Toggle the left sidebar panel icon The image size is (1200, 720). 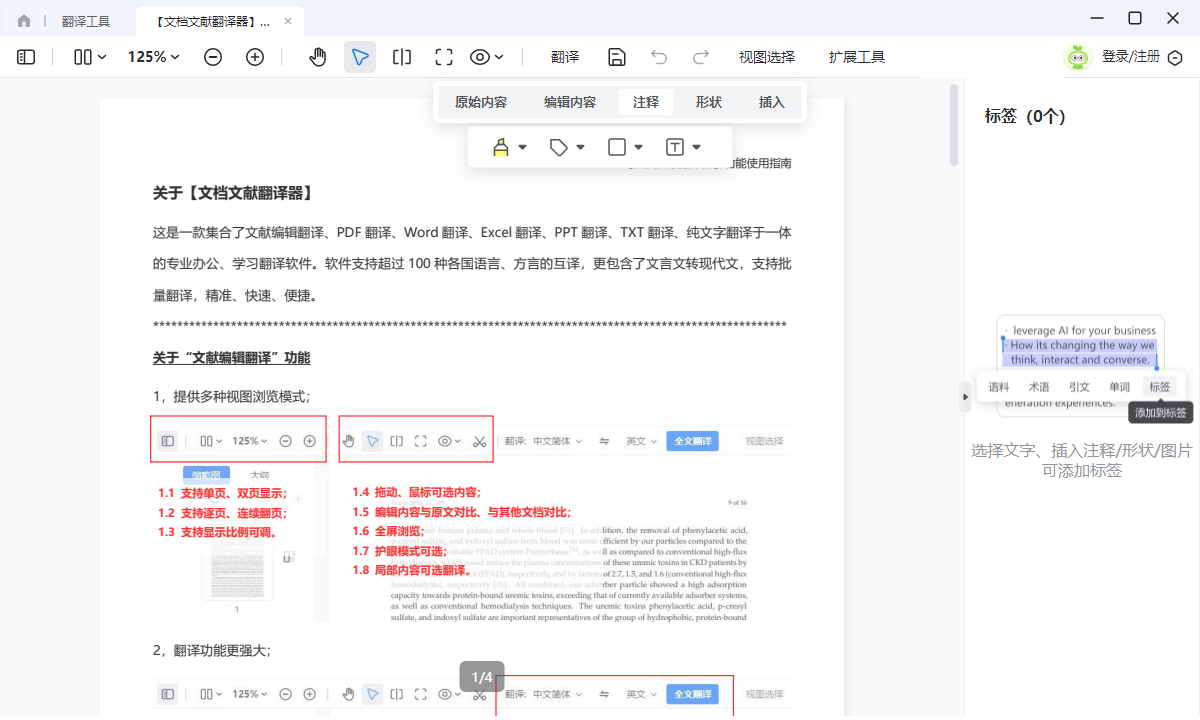tap(26, 57)
